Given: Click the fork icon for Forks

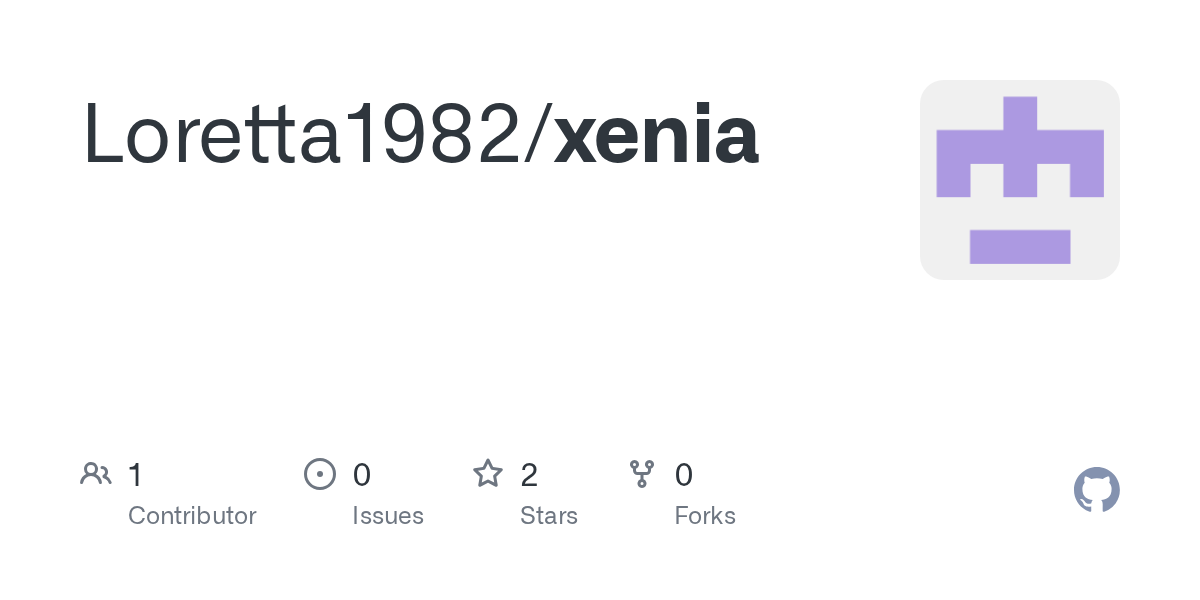Looking at the screenshot, I should [642, 474].
